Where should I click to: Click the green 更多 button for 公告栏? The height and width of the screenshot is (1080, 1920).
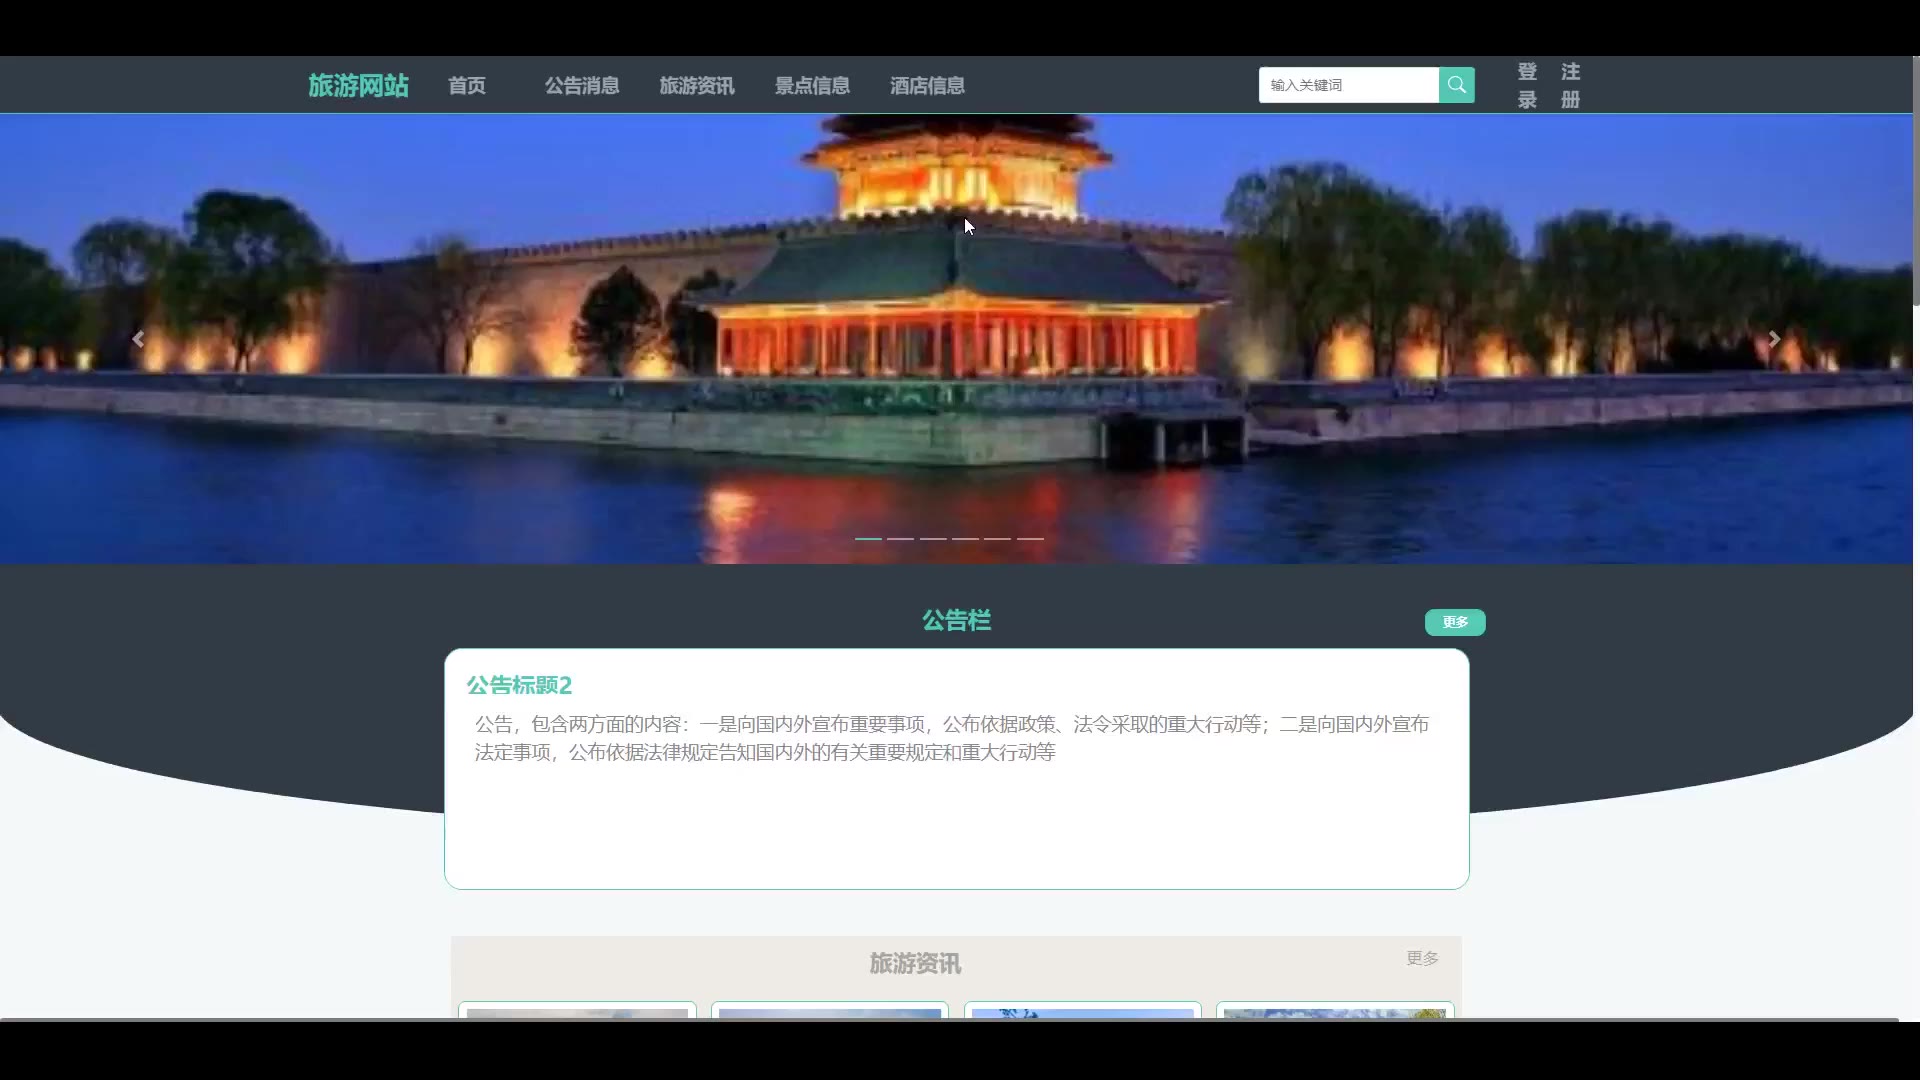click(x=1455, y=622)
